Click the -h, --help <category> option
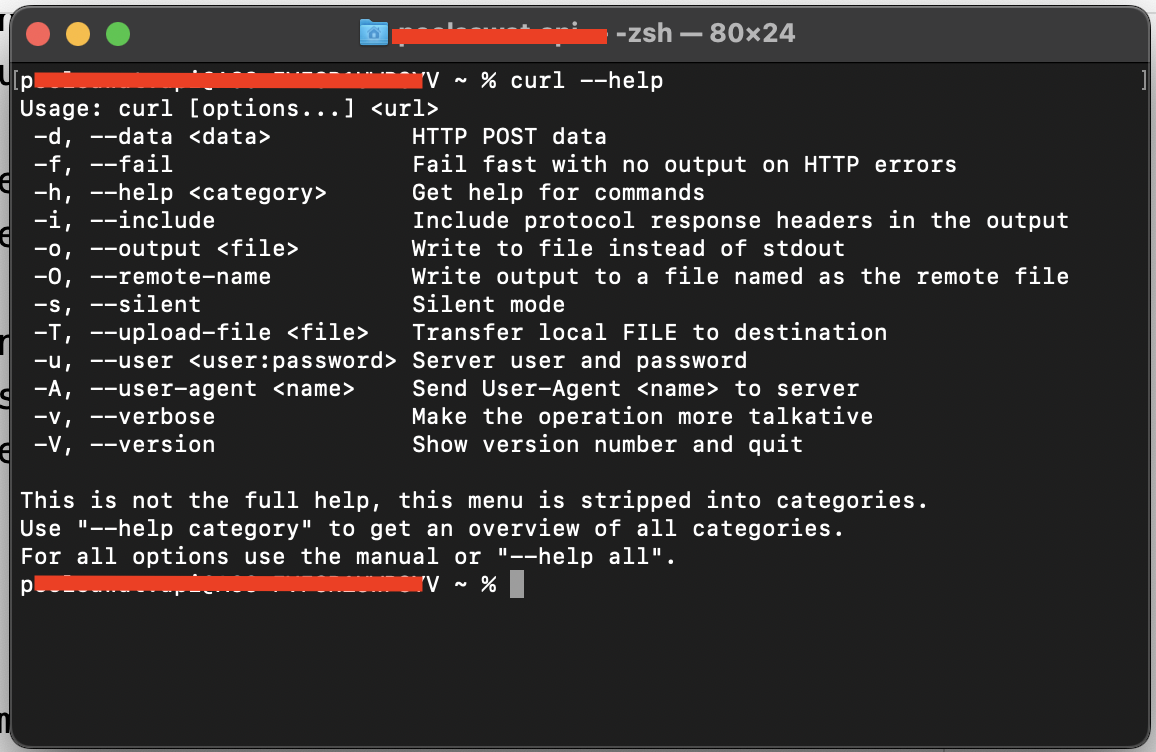The height and width of the screenshot is (752, 1156). [x=181, y=193]
